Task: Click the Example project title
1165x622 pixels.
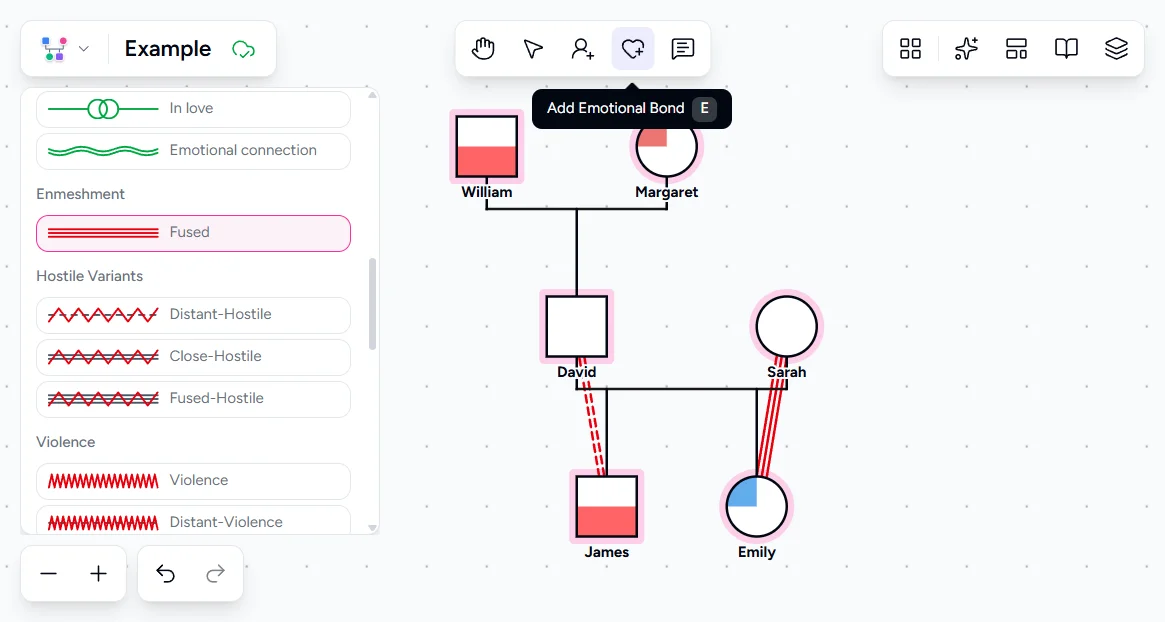Action: tap(168, 49)
